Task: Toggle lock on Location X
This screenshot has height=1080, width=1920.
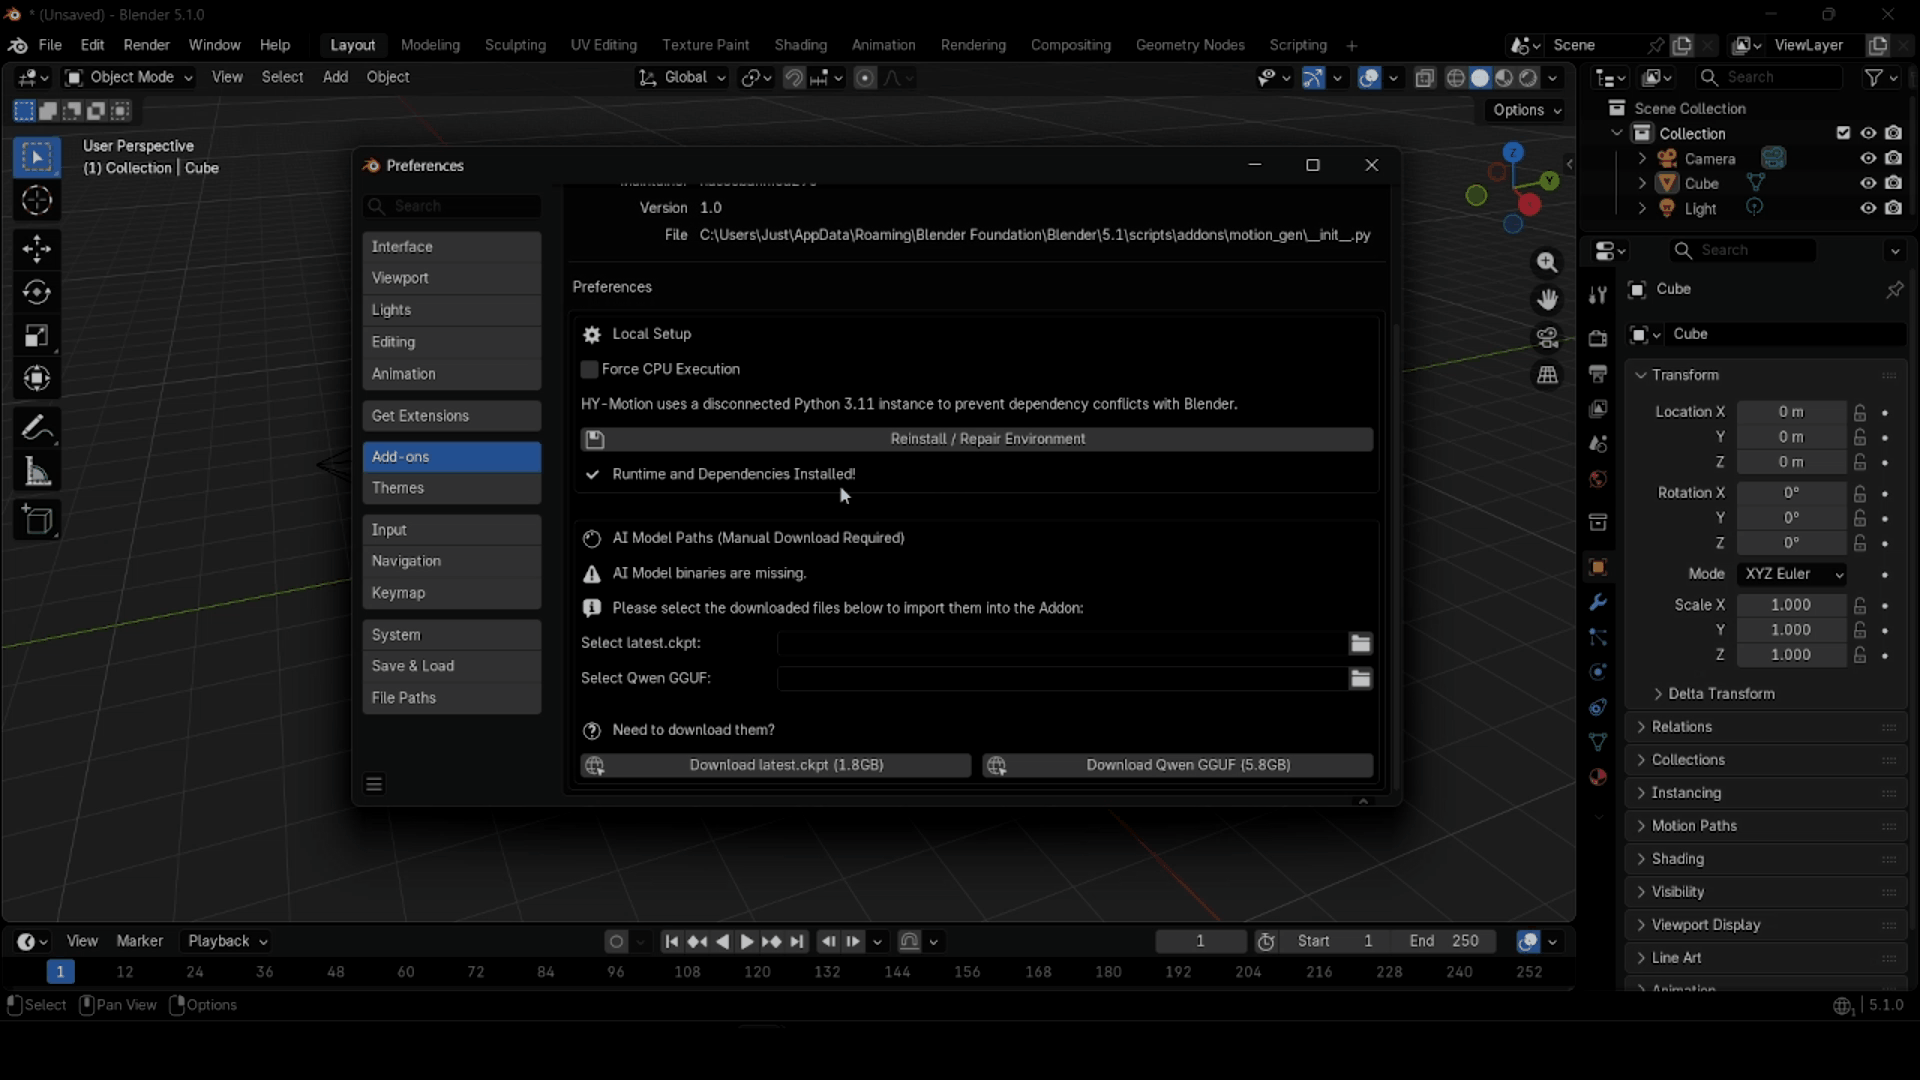Action: 1859,412
